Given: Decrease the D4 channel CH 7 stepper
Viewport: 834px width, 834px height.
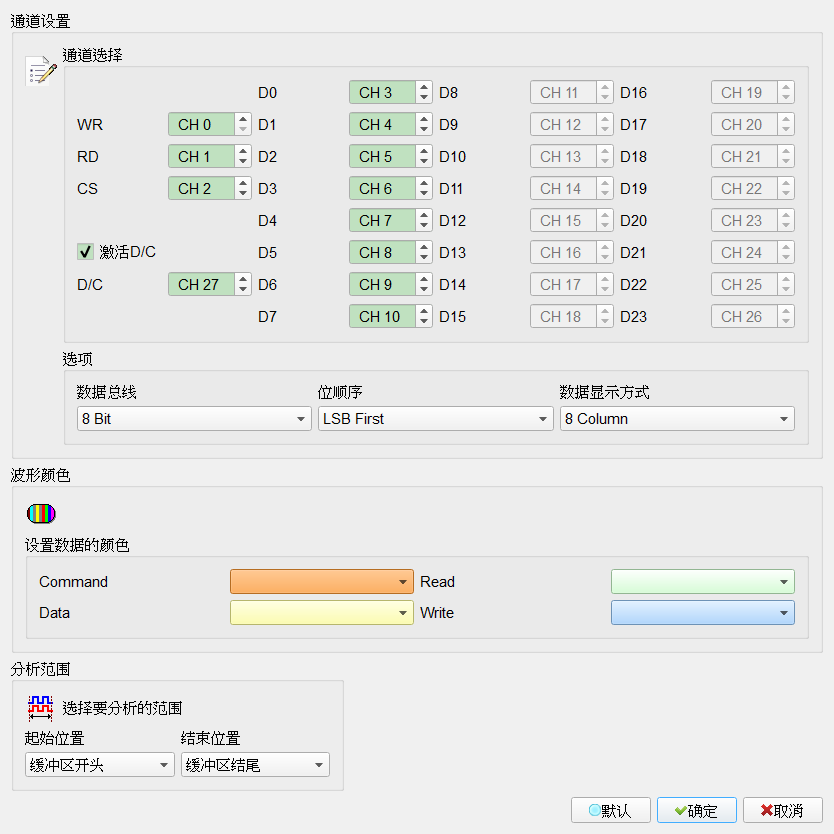Looking at the screenshot, I should pyautogui.click(x=424, y=226).
